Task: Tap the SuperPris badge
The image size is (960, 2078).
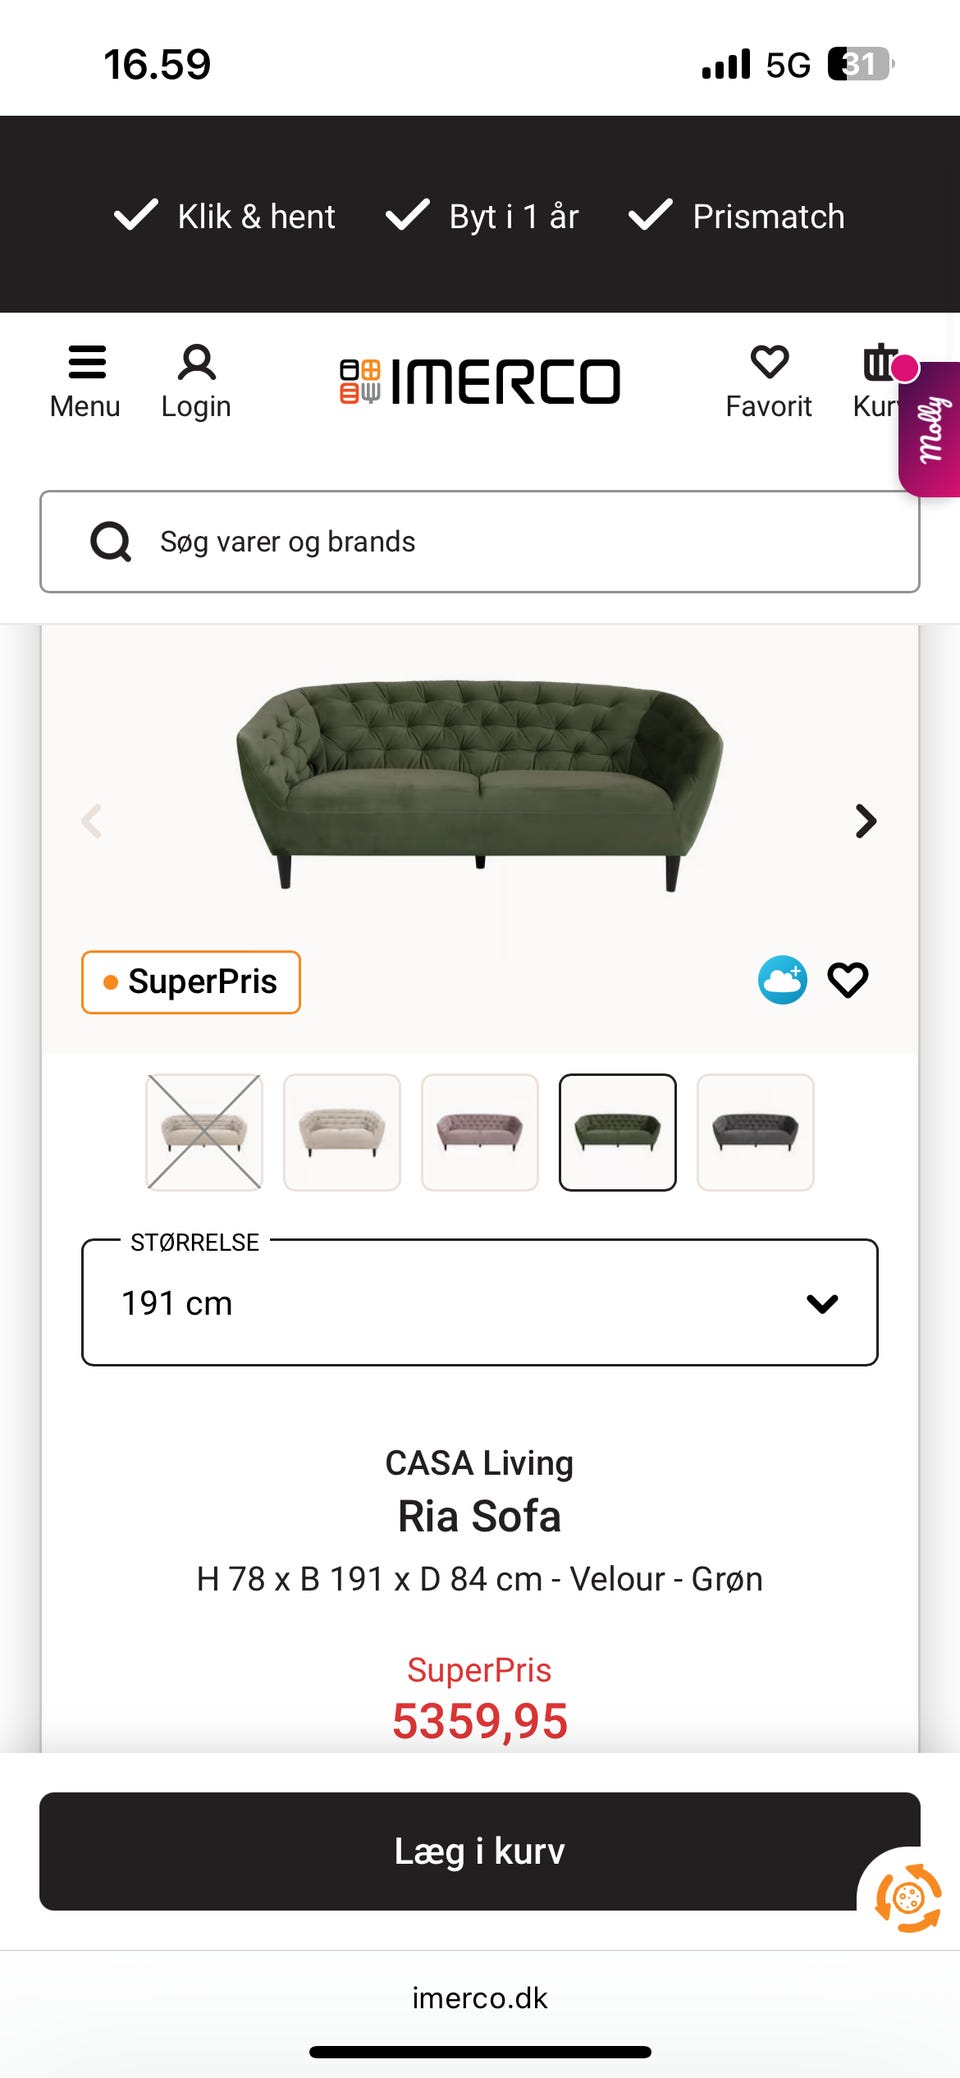Action: pyautogui.click(x=191, y=982)
